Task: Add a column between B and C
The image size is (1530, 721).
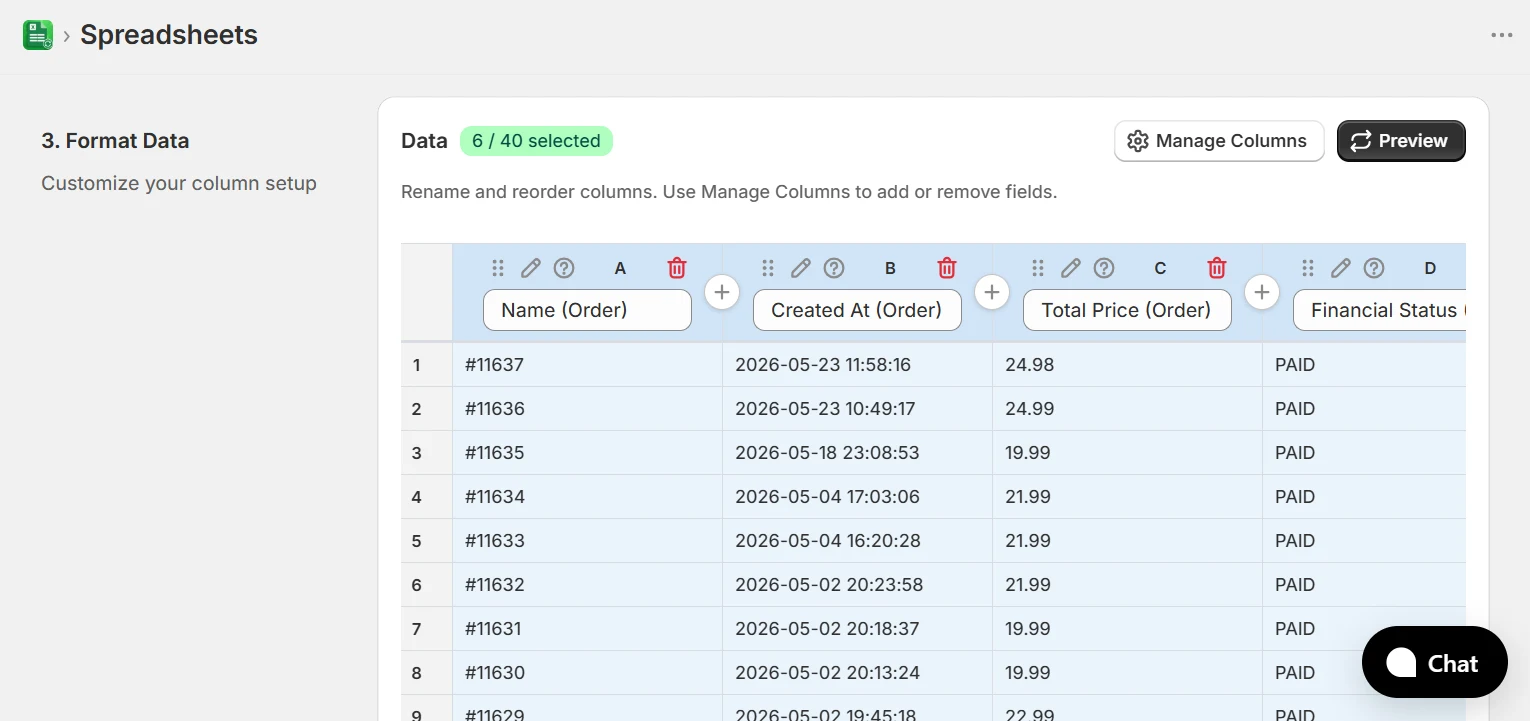Action: (992, 292)
